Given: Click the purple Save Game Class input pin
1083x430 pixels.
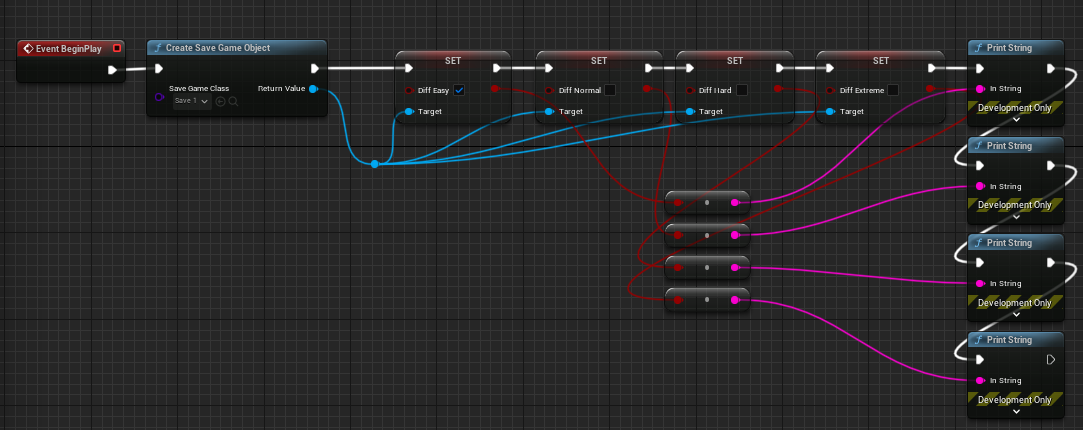Looking at the screenshot, I should pos(160,97).
